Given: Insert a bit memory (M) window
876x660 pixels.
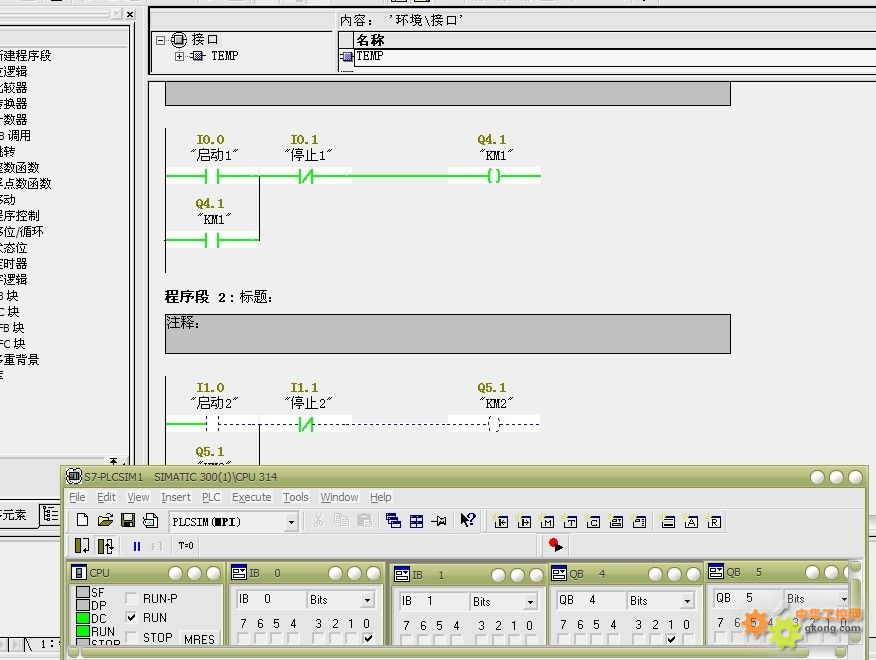Looking at the screenshot, I should click(546, 521).
